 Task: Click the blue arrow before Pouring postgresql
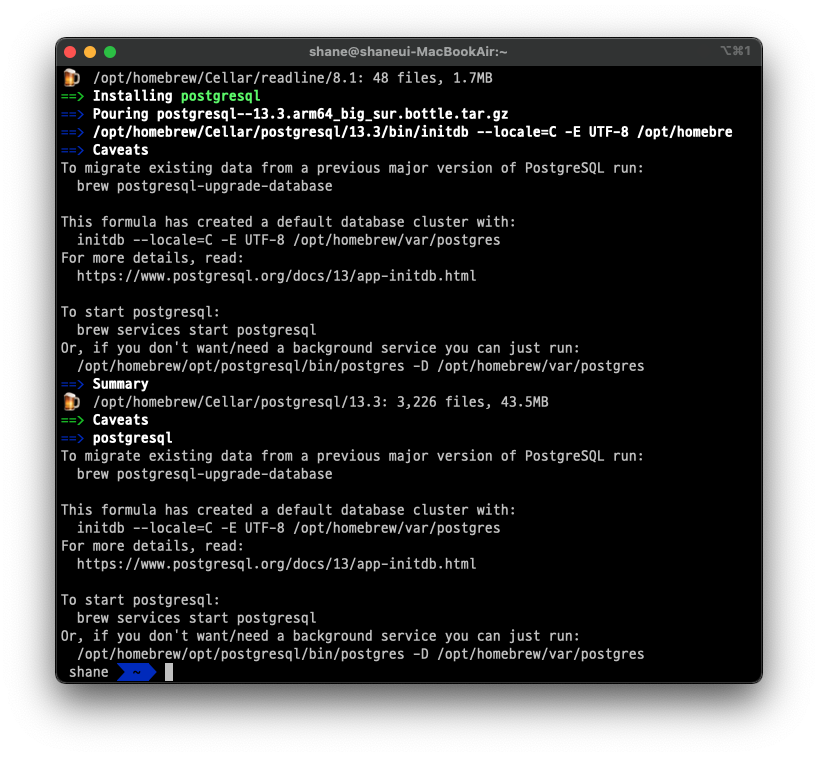(x=72, y=114)
